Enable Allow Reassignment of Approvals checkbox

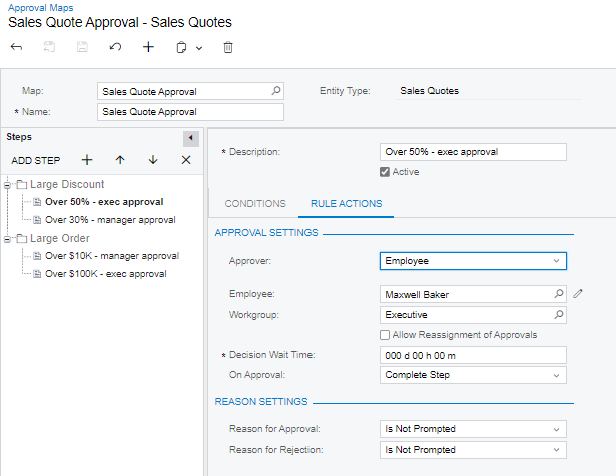pos(385,335)
